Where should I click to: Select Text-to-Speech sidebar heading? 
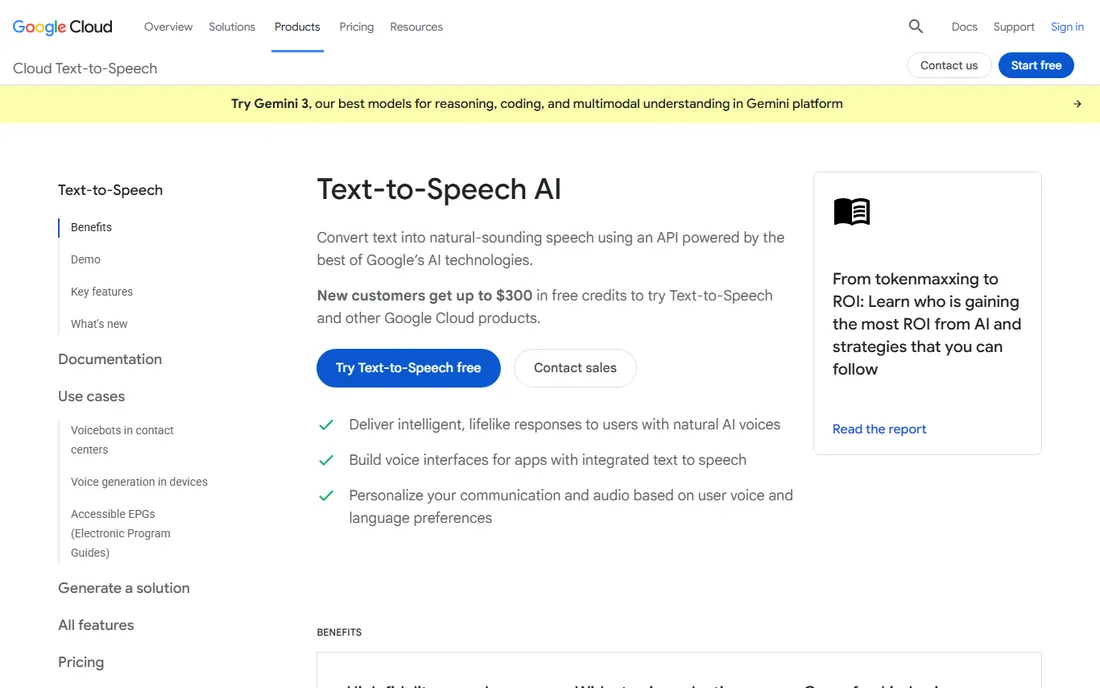110,190
